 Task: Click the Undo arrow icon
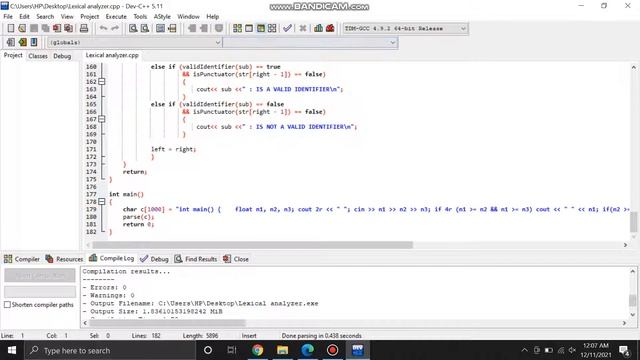pos(103,28)
